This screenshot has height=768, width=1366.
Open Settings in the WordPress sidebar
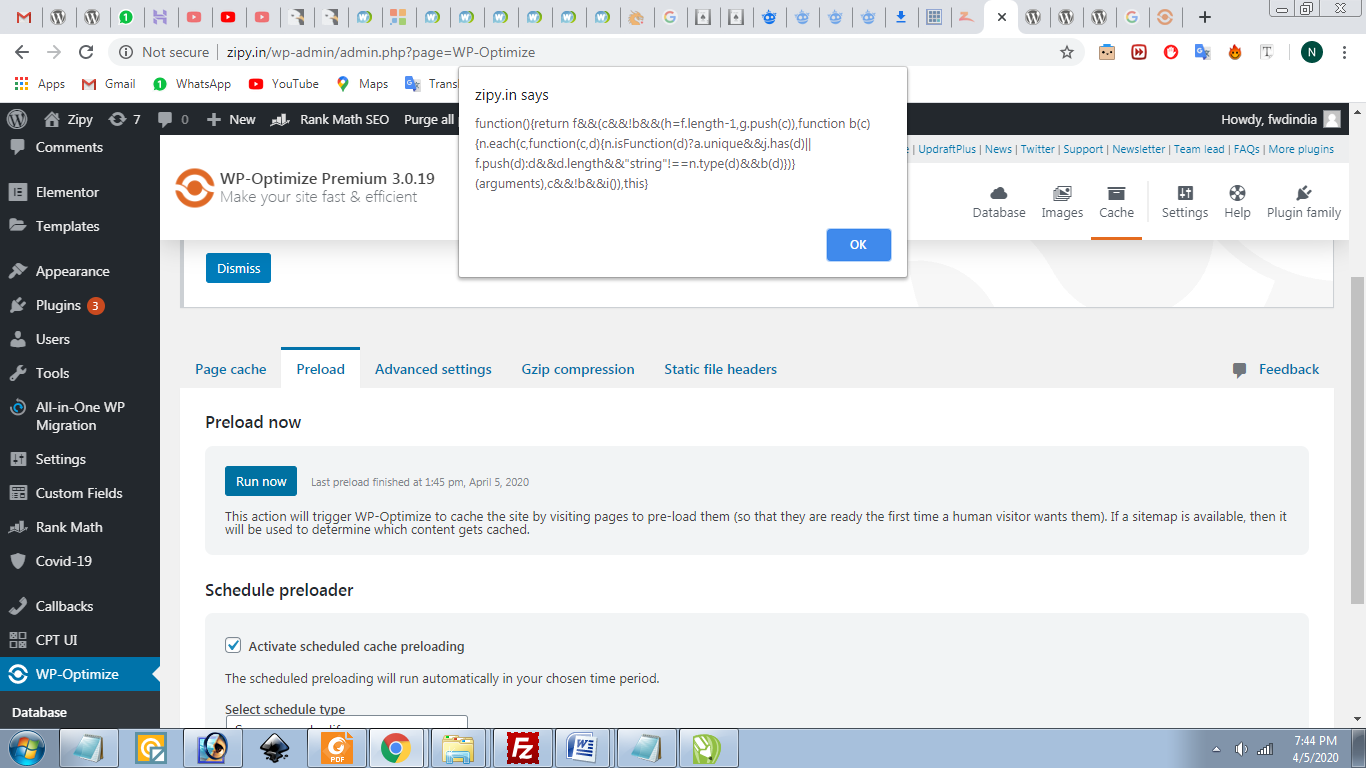[x=80, y=459]
